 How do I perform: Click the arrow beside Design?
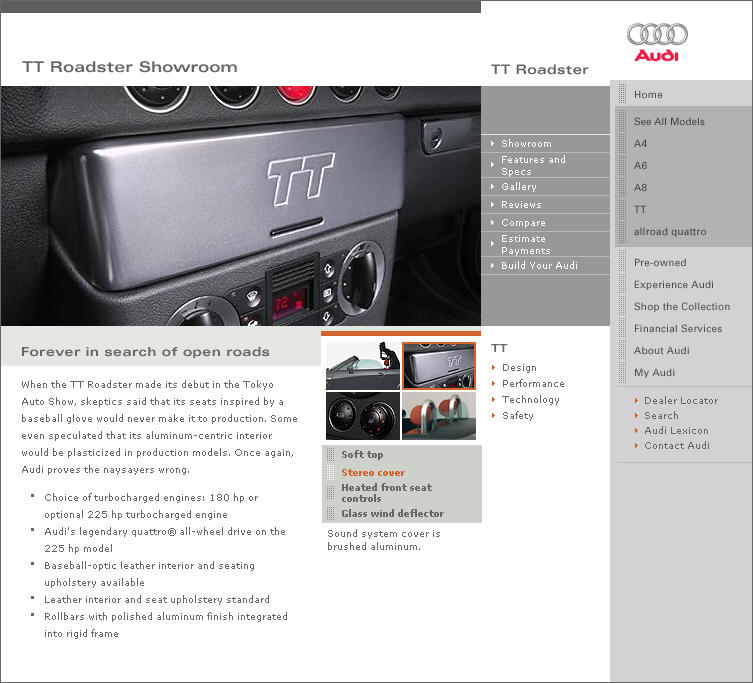[x=493, y=367]
